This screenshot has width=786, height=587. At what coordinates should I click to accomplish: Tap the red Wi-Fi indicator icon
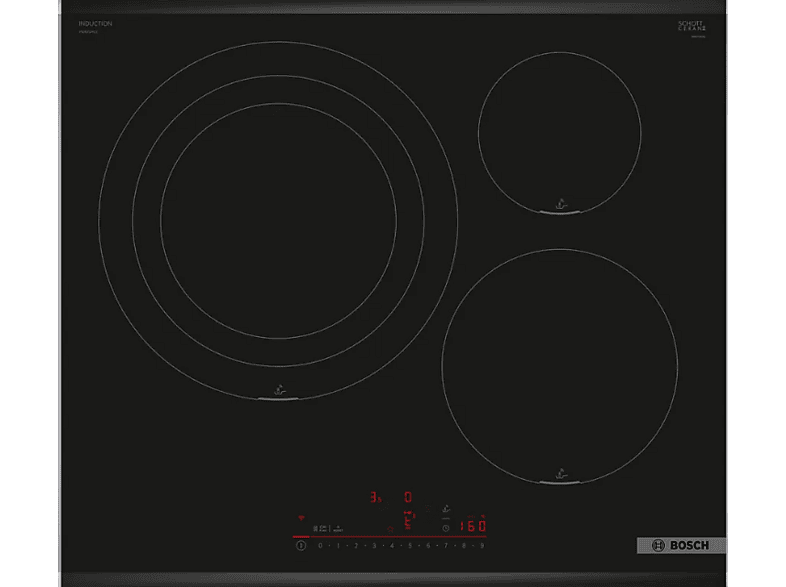tap(300, 518)
